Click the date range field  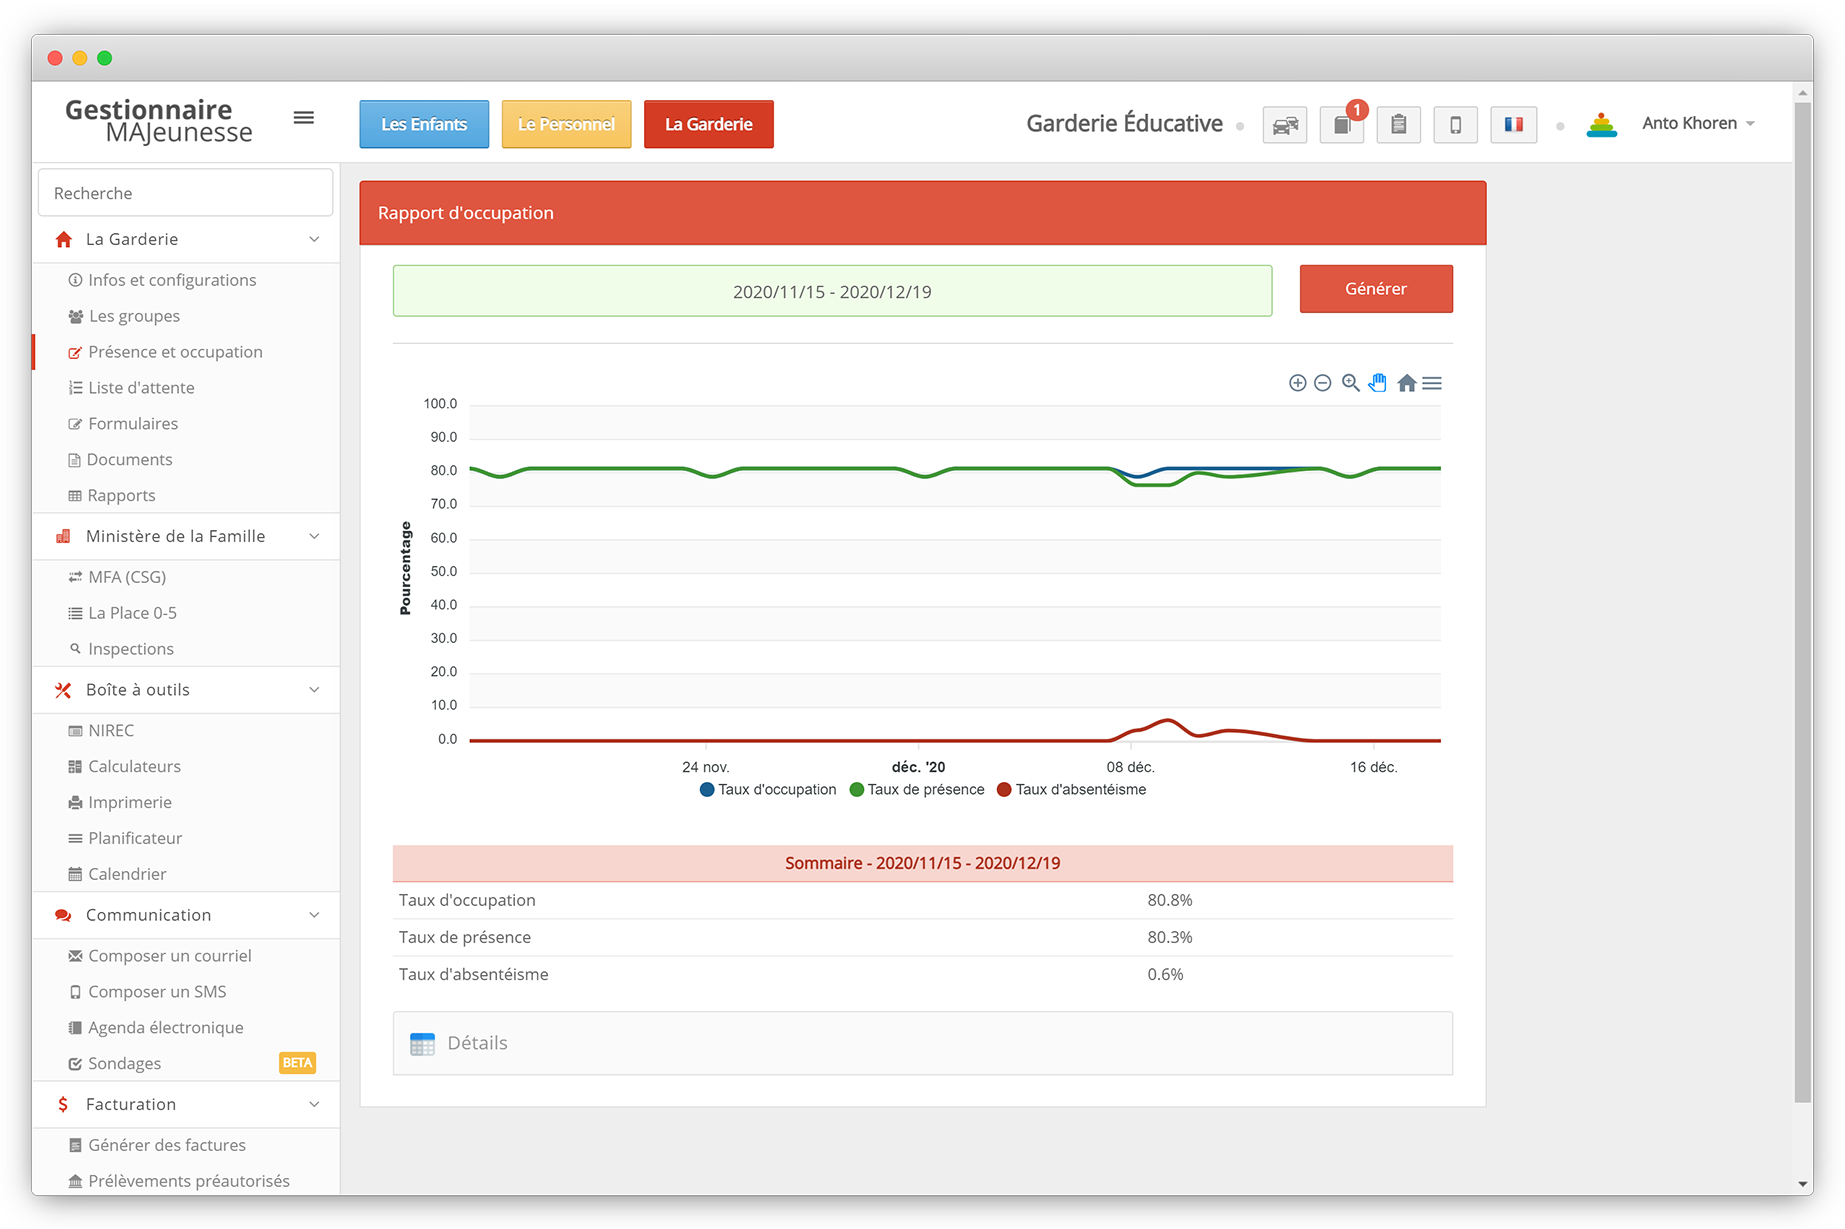[x=832, y=292]
